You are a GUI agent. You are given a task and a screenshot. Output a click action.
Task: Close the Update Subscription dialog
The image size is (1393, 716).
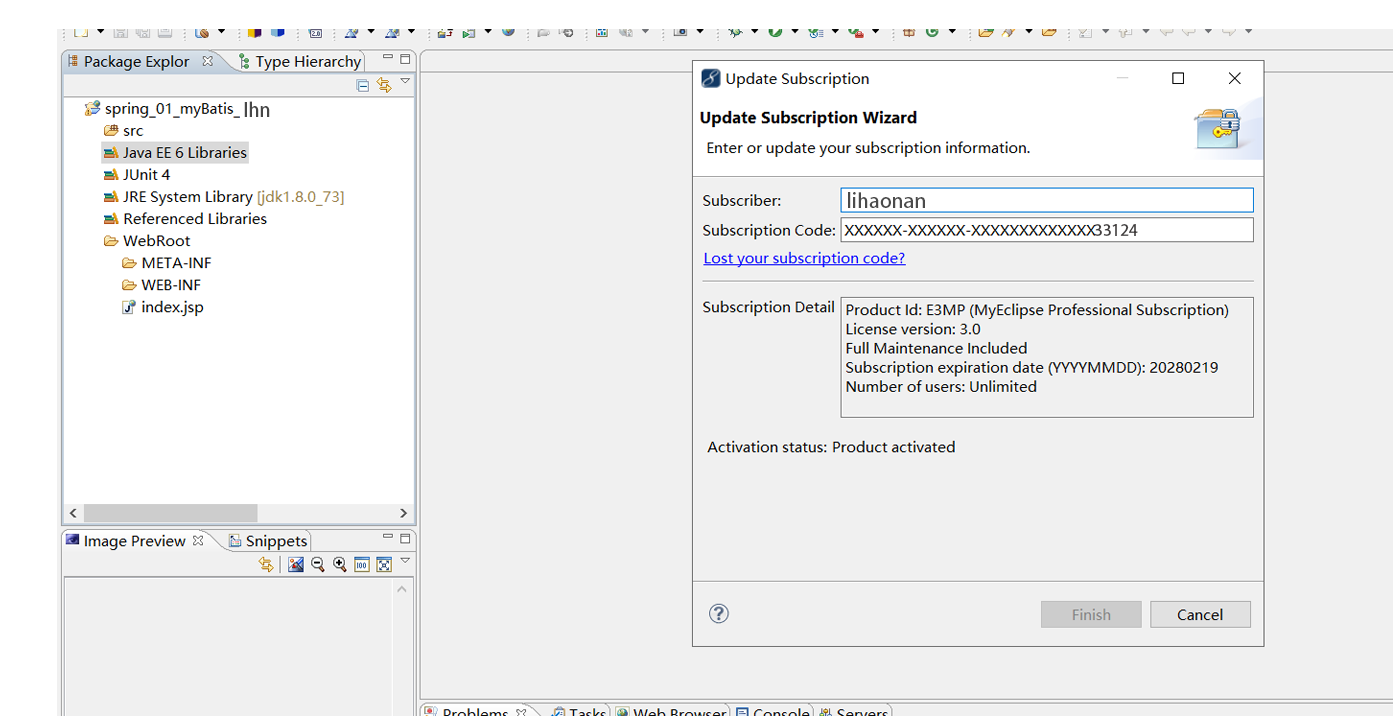coord(1235,79)
